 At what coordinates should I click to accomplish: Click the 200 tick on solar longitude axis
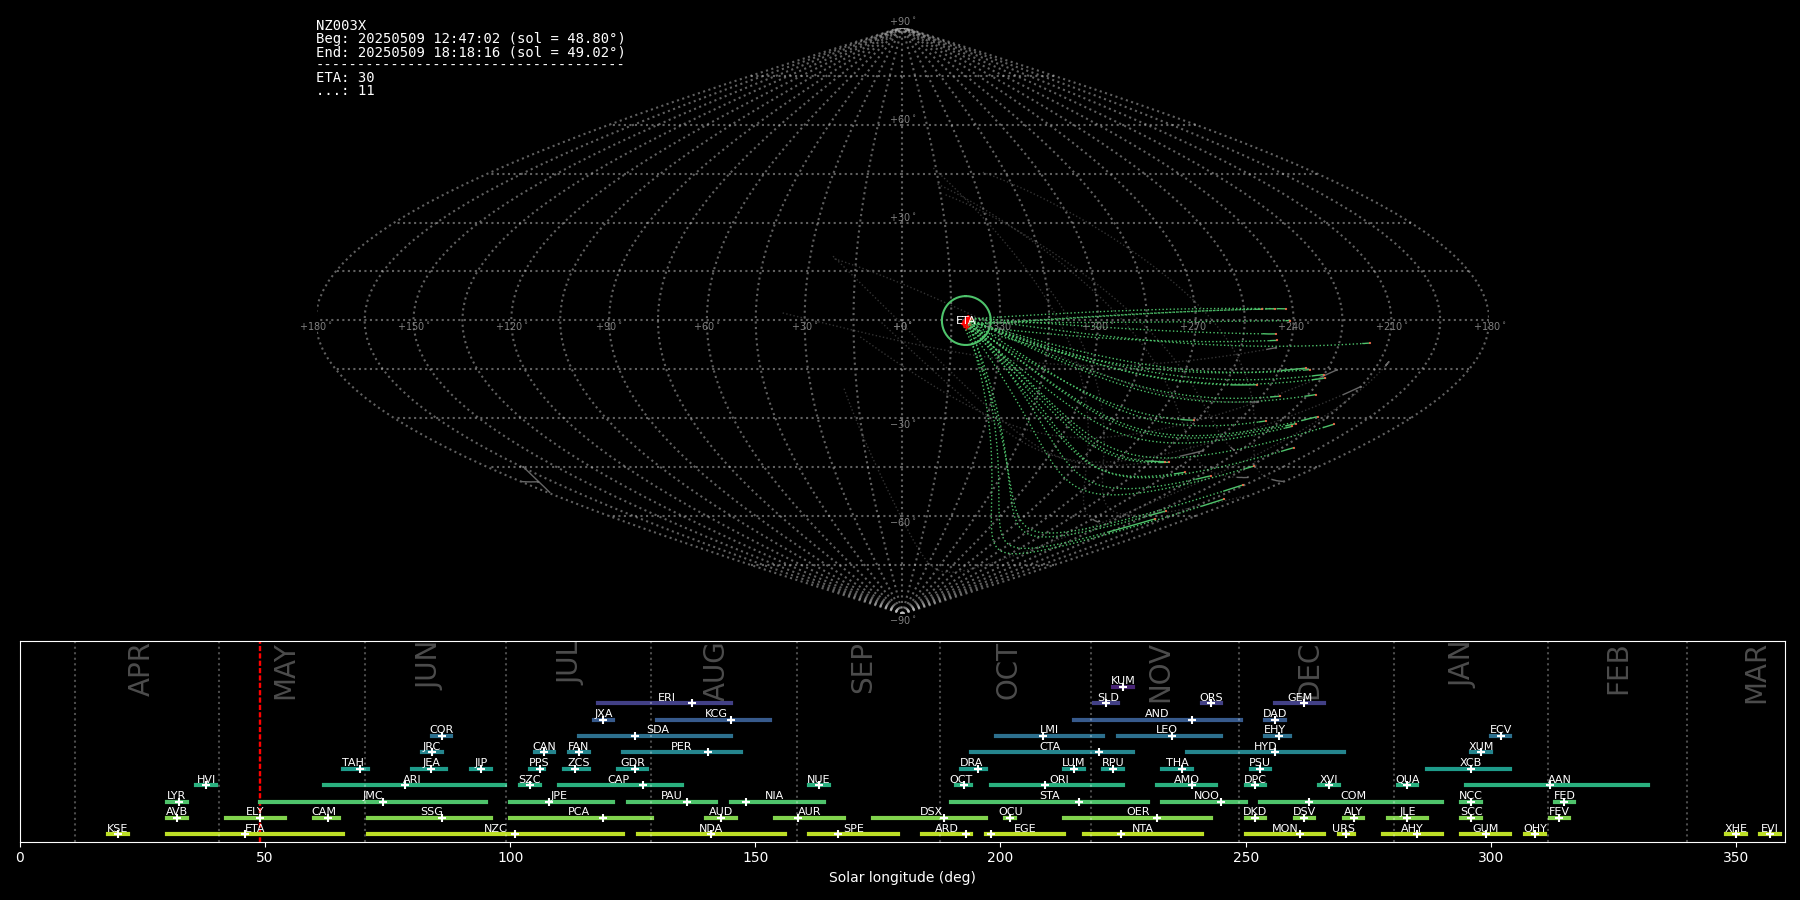click(x=1000, y=856)
